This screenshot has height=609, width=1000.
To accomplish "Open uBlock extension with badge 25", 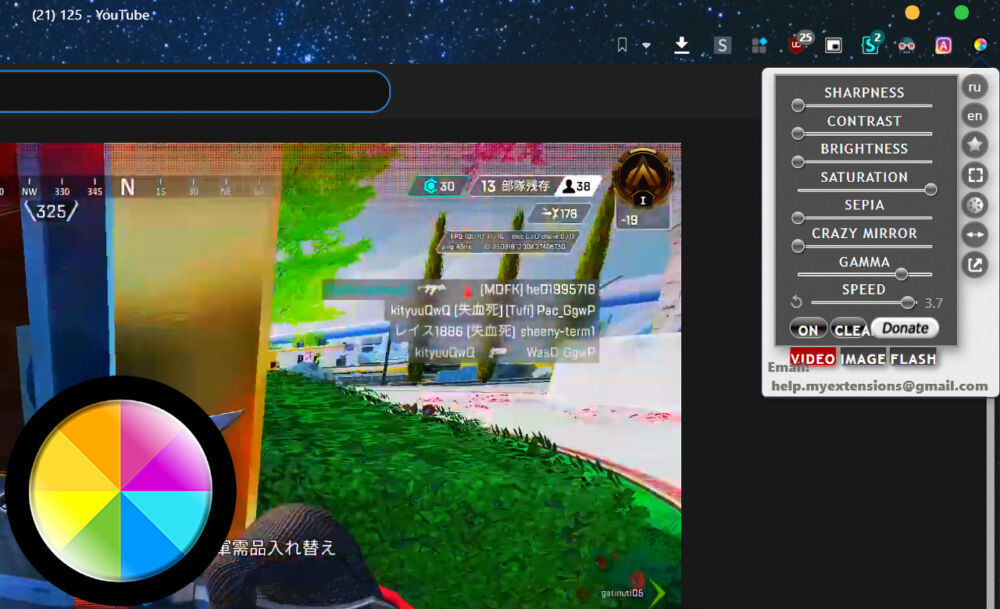I will pyautogui.click(x=799, y=44).
